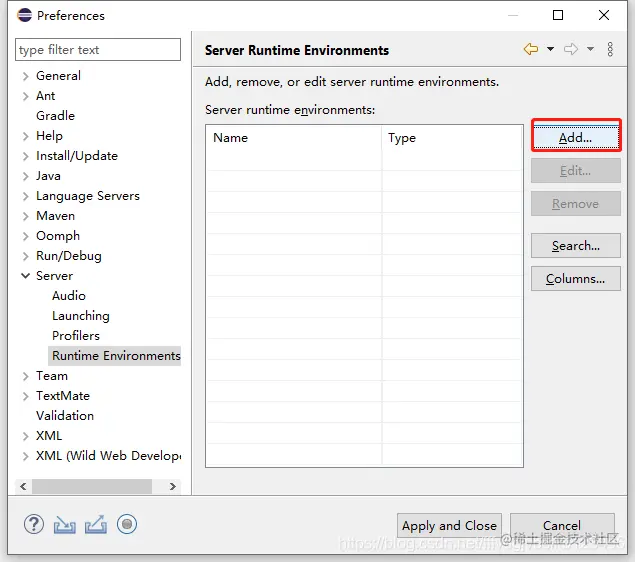Image resolution: width=635 pixels, height=562 pixels.
Task: Click the Search... button
Action: click(x=576, y=245)
